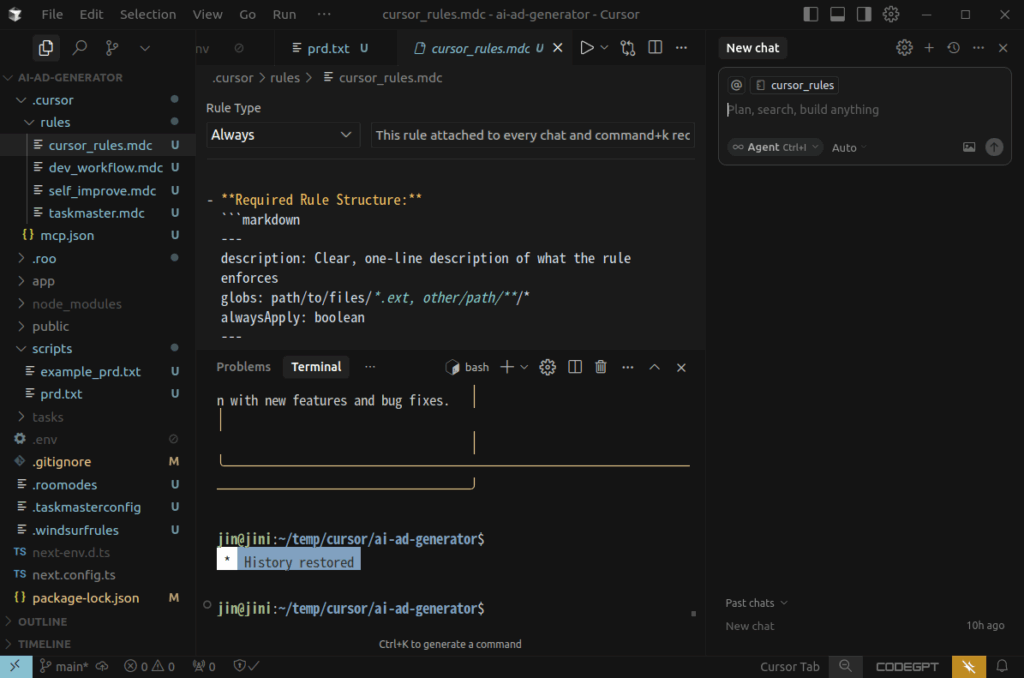Viewport: 1024px width, 678px height.
Task: Show more panel tabs ellipsis
Action: pyautogui.click(x=370, y=367)
